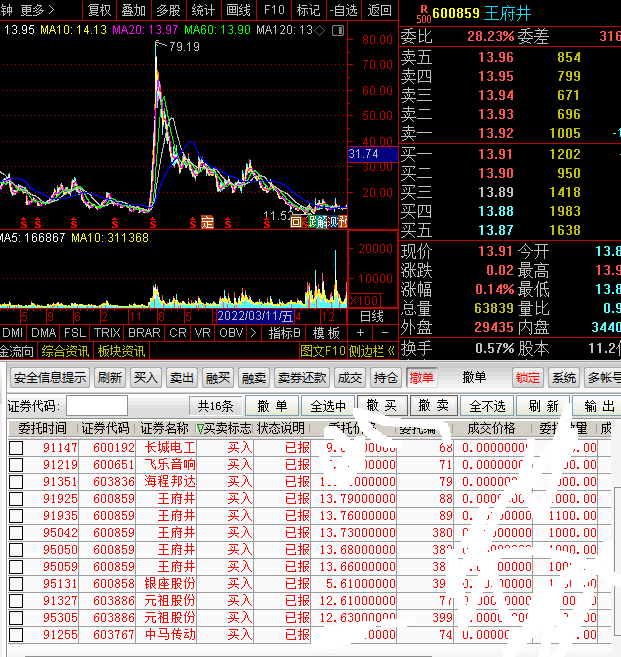This screenshot has width=621, height=657.
Task: Open the 模板 template menu
Action: pos(326,333)
